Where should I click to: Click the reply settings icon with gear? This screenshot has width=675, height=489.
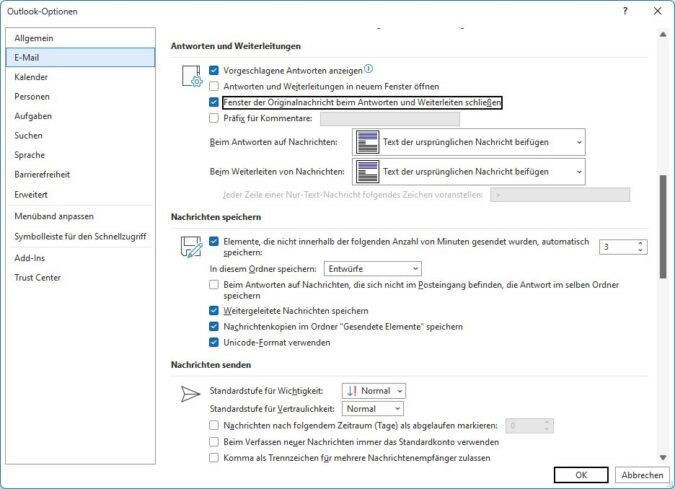(192, 76)
